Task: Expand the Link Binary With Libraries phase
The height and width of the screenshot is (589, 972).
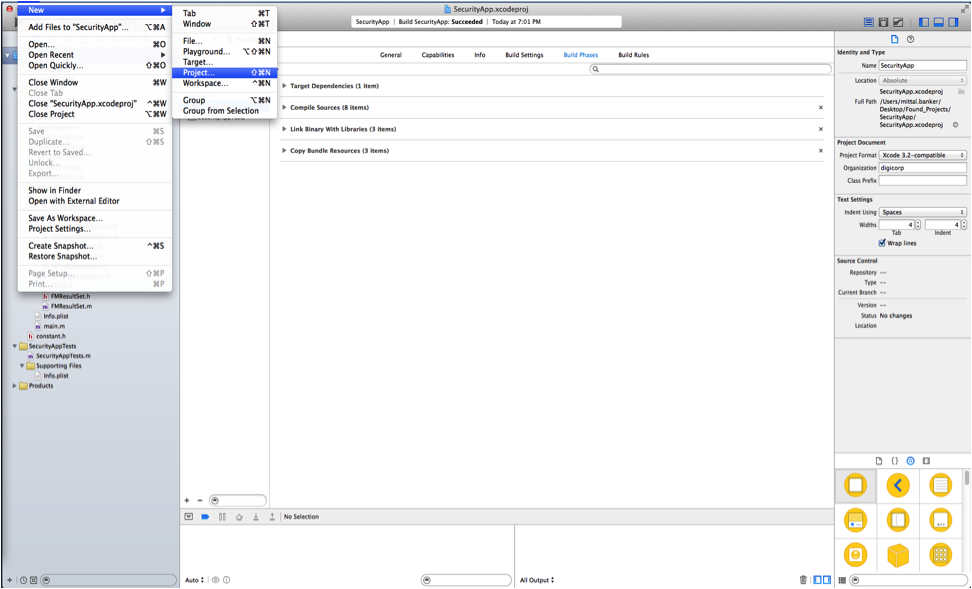Action: pos(285,130)
